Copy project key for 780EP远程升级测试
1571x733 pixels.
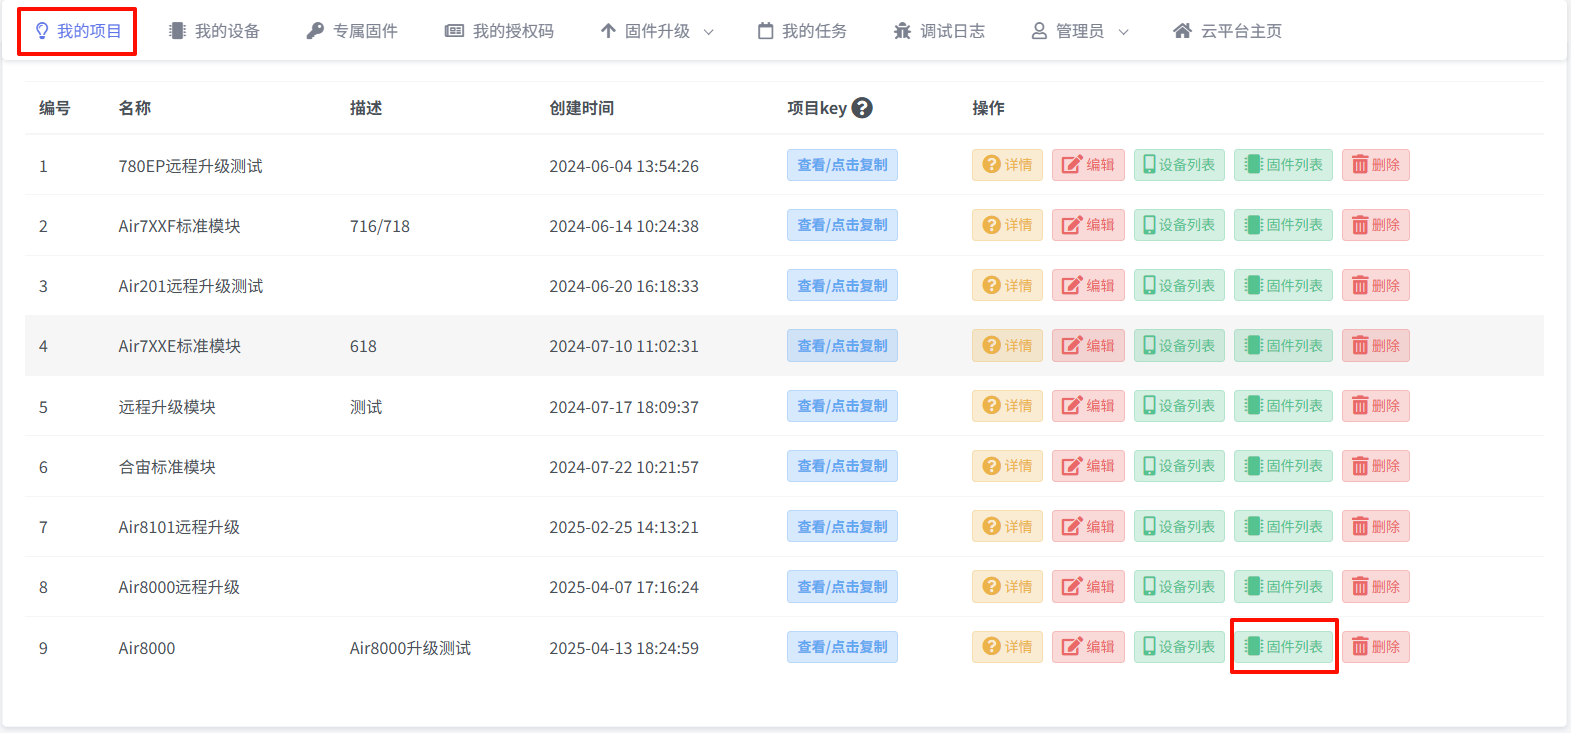point(842,165)
